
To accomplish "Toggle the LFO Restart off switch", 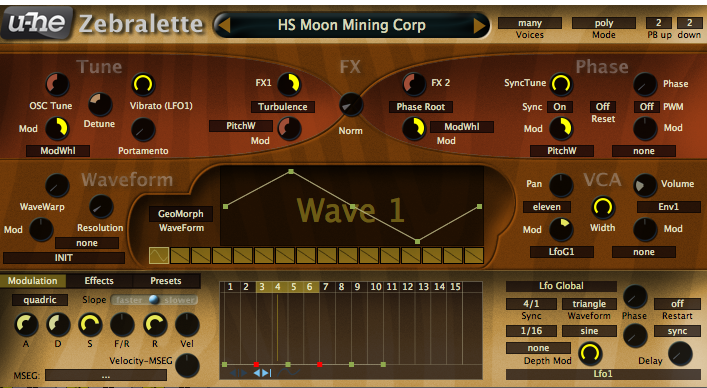I will [677, 304].
